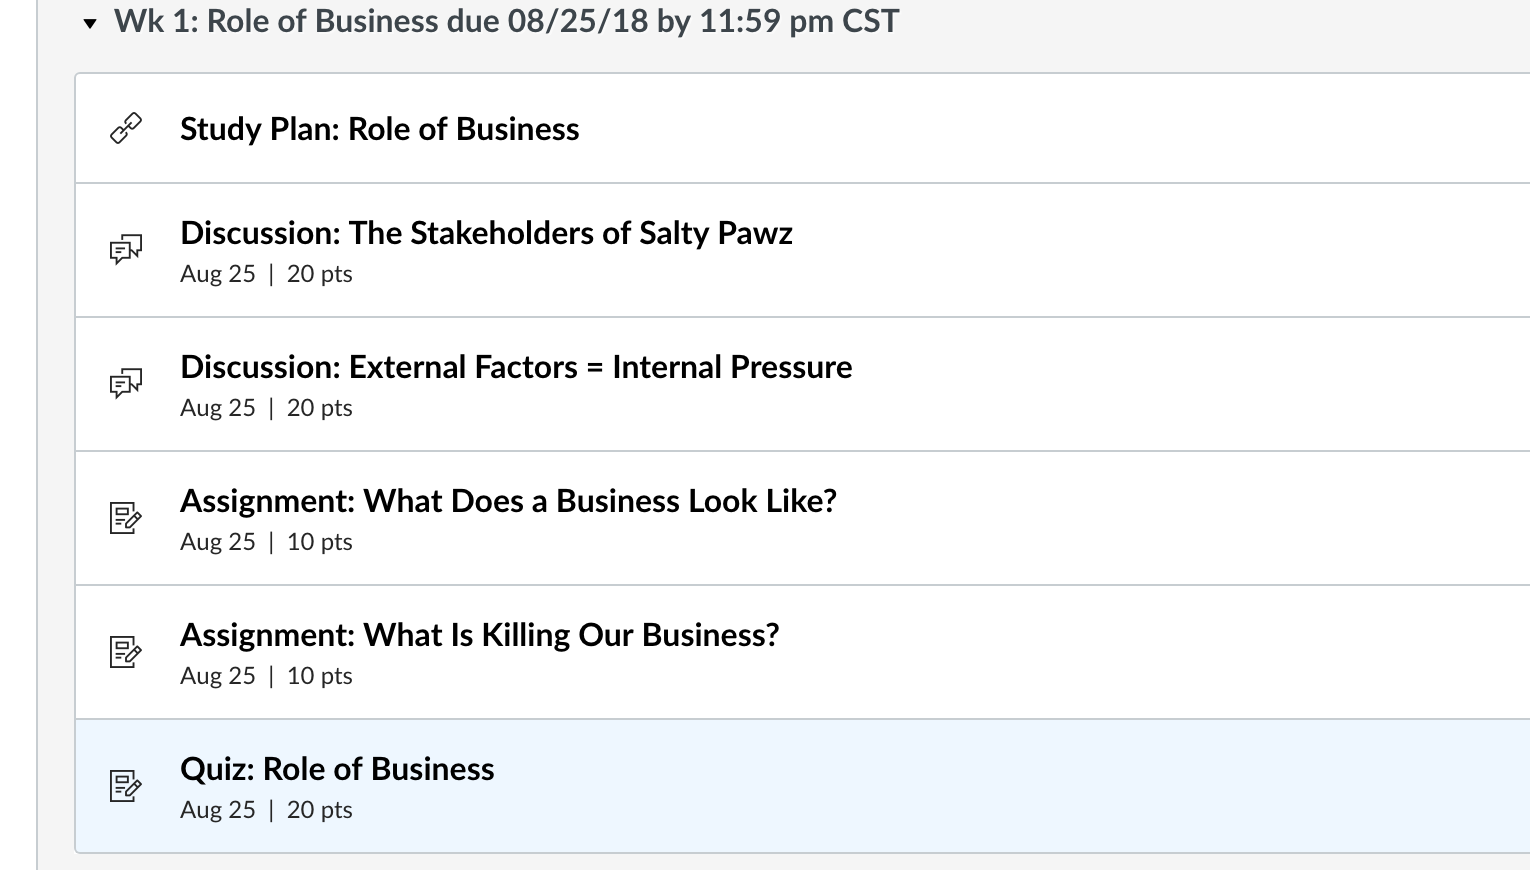Viewport: 1530px width, 870px height.
Task: Open Assignment: What Does a Business Look Like?
Action: (x=508, y=501)
